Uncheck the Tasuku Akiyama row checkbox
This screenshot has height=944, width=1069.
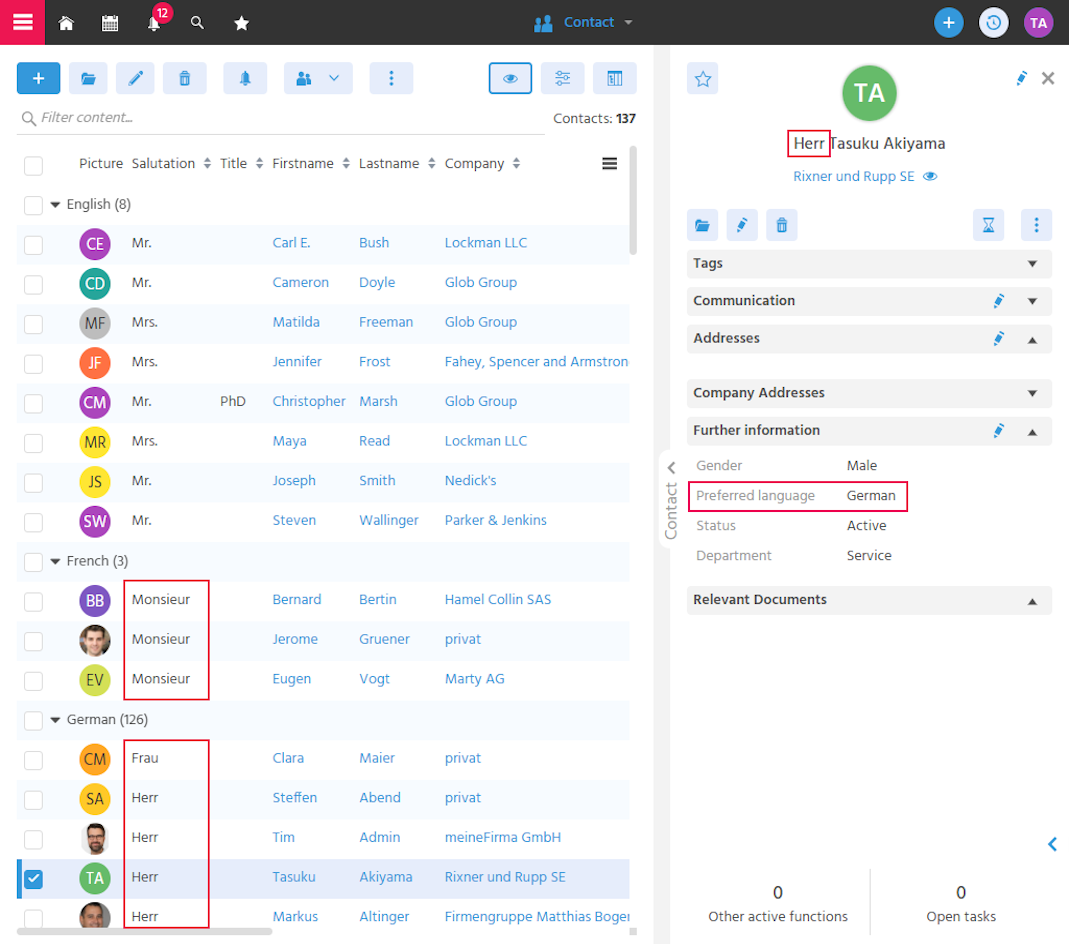[33, 879]
